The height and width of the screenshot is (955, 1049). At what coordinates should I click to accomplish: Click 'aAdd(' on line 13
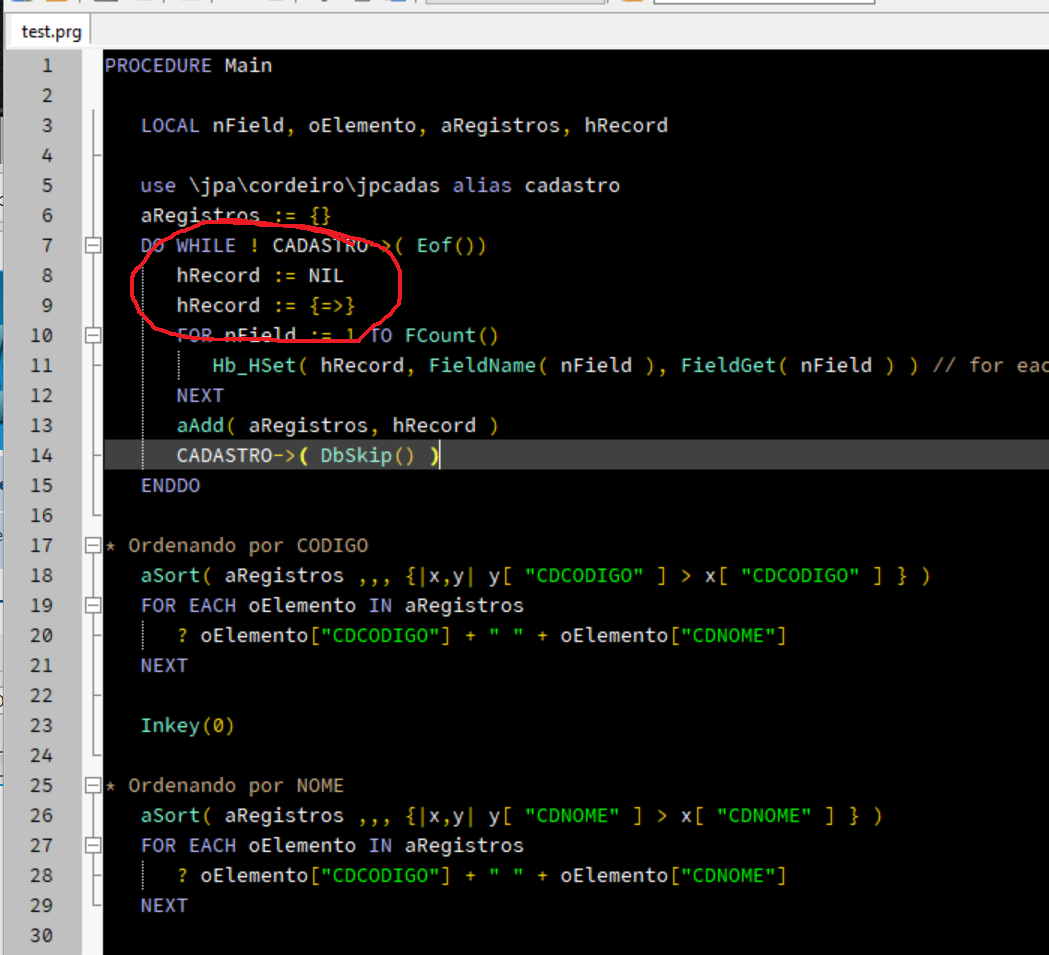[206, 426]
